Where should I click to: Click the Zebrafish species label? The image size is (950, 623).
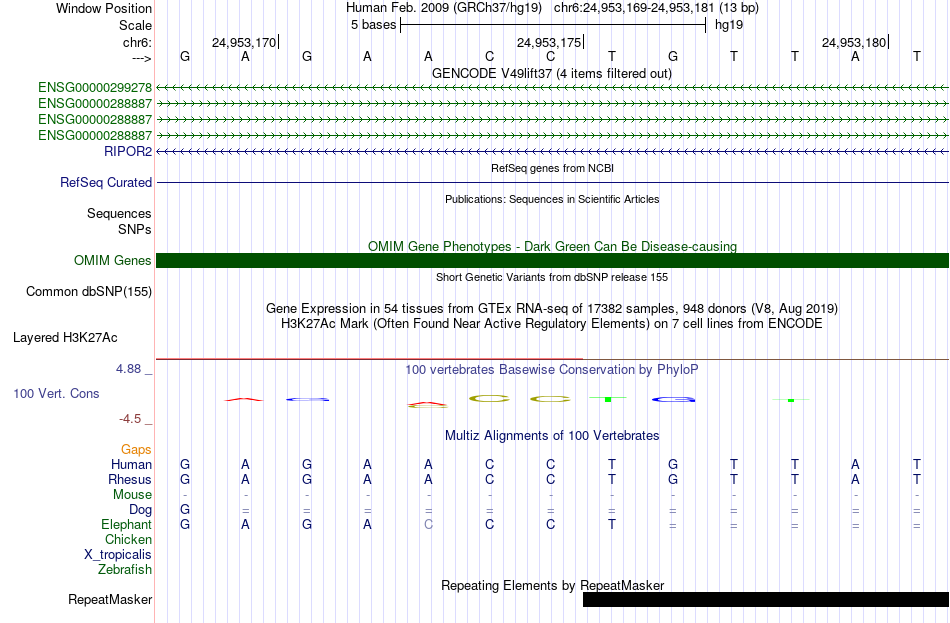[x=125, y=570]
